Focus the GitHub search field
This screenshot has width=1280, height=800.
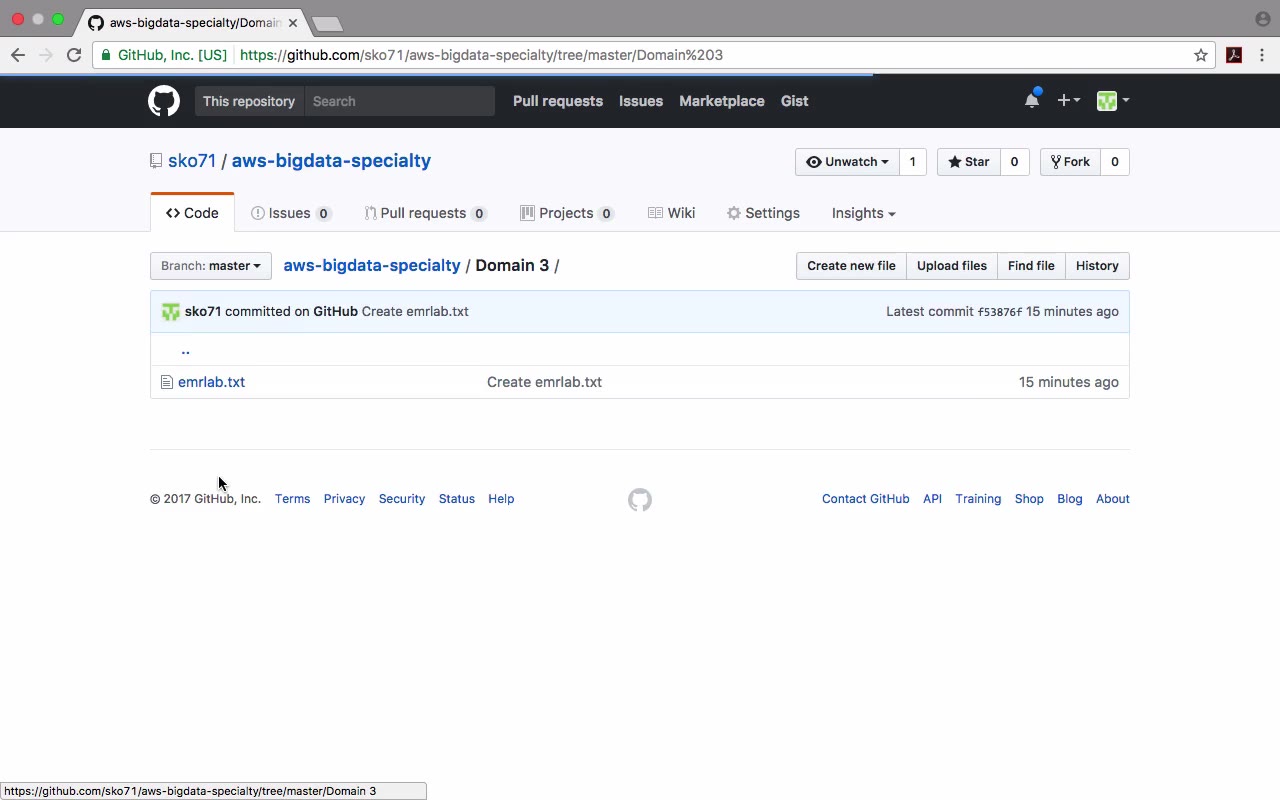(400, 101)
